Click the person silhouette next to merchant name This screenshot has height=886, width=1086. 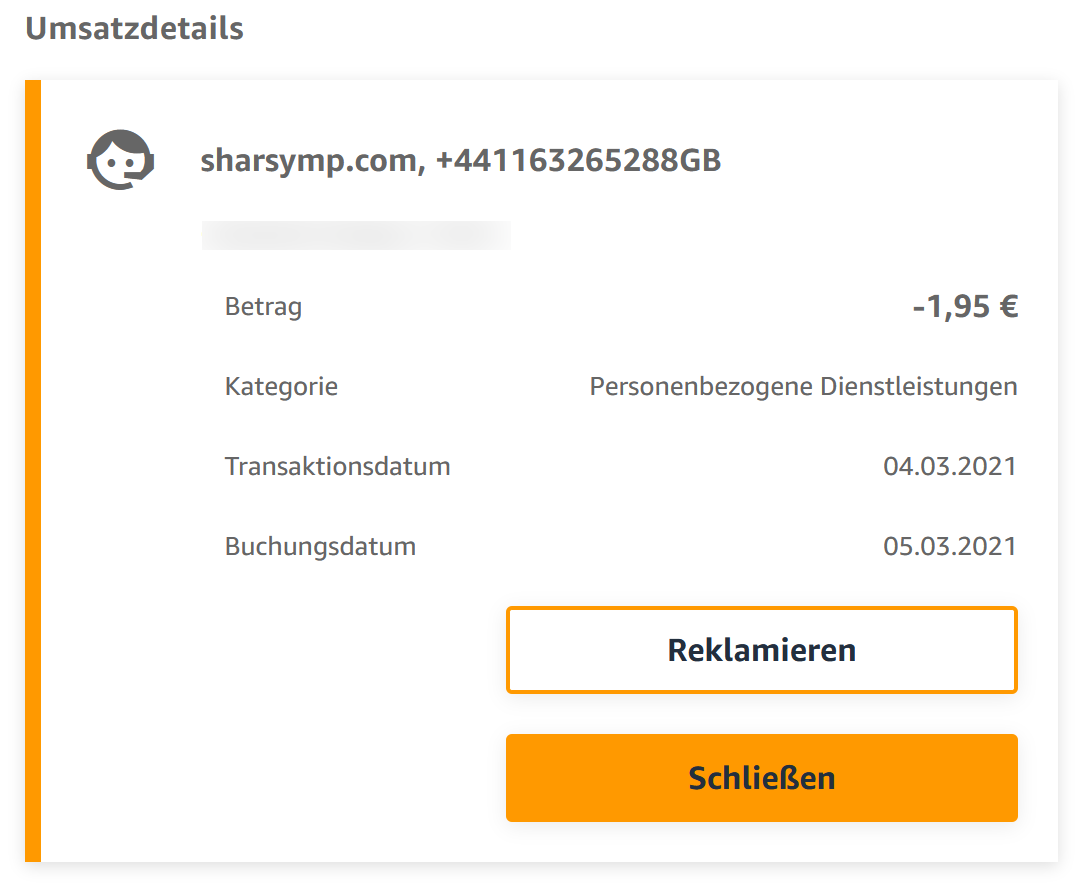point(120,158)
